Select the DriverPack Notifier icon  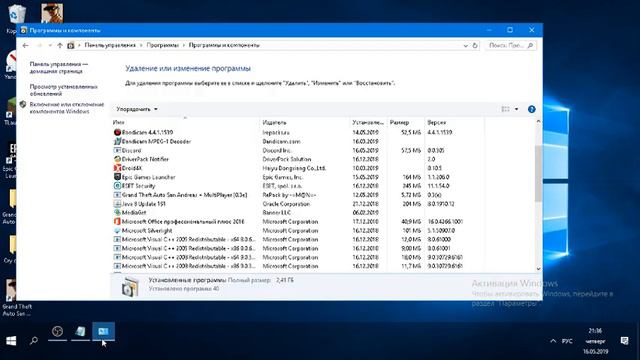117,159
